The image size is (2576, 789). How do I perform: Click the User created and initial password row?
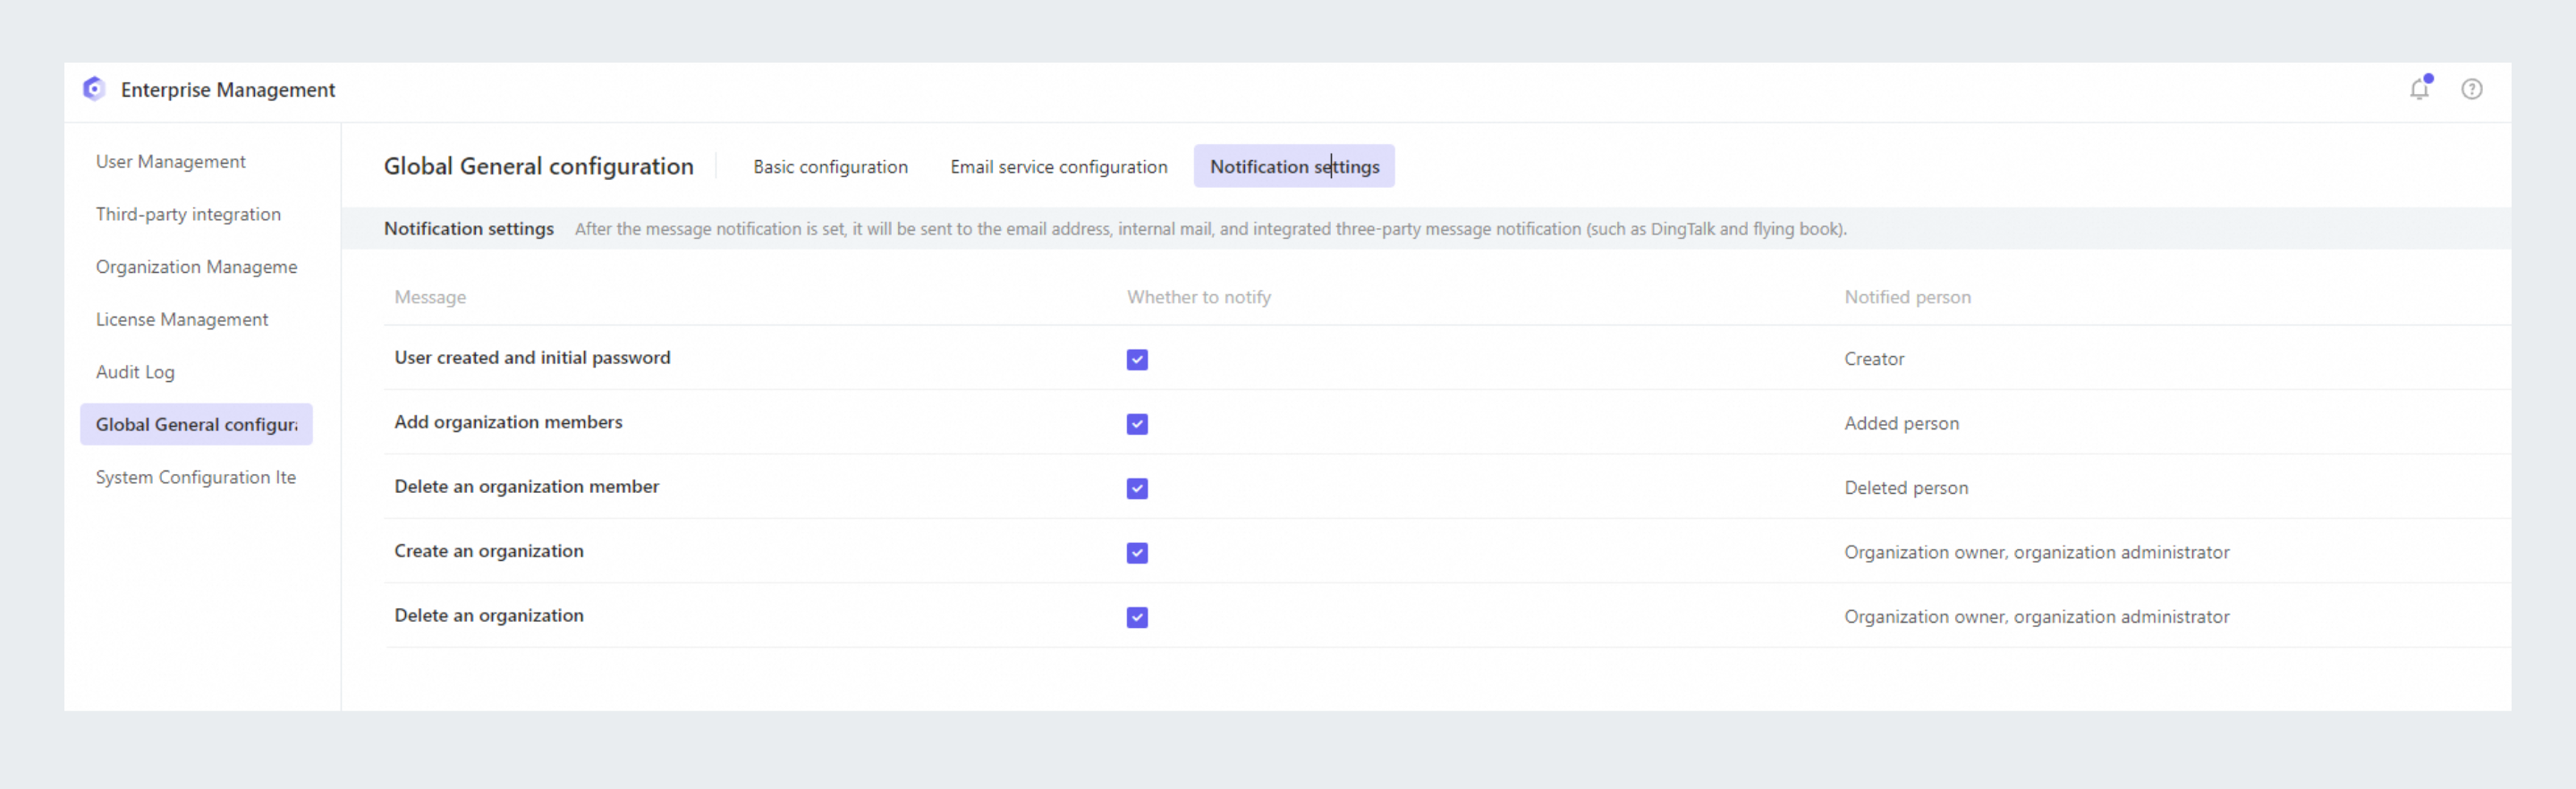(x=1447, y=358)
